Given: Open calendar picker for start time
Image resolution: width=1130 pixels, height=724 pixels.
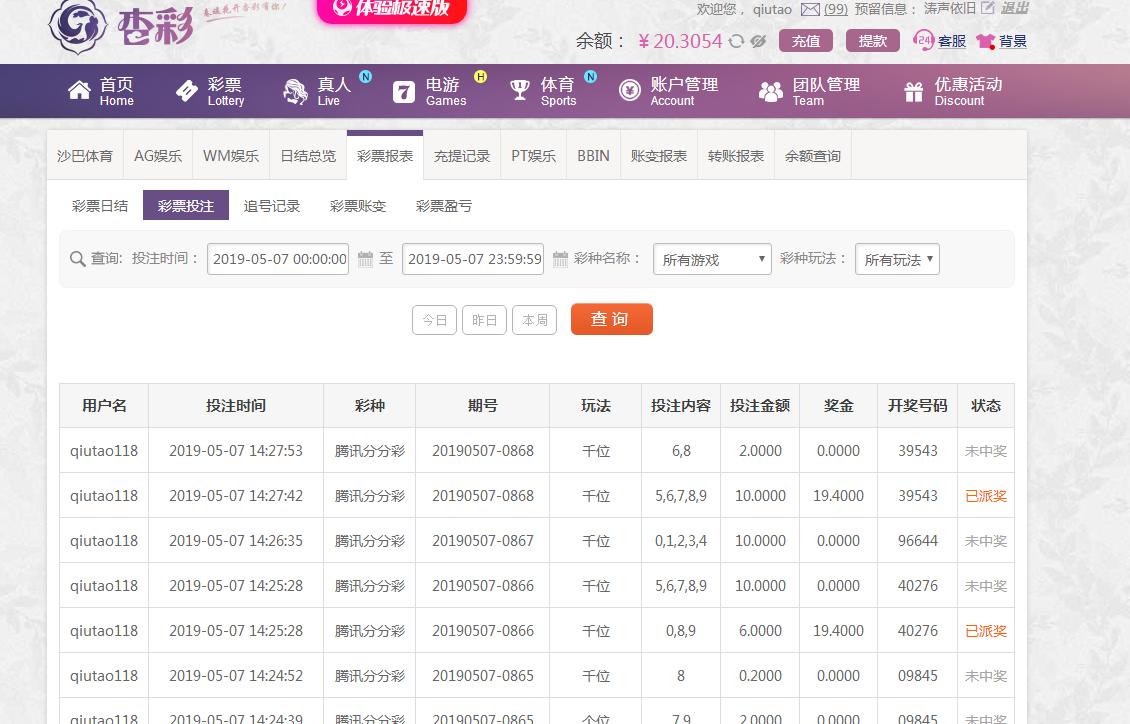Looking at the screenshot, I should pos(365,259).
